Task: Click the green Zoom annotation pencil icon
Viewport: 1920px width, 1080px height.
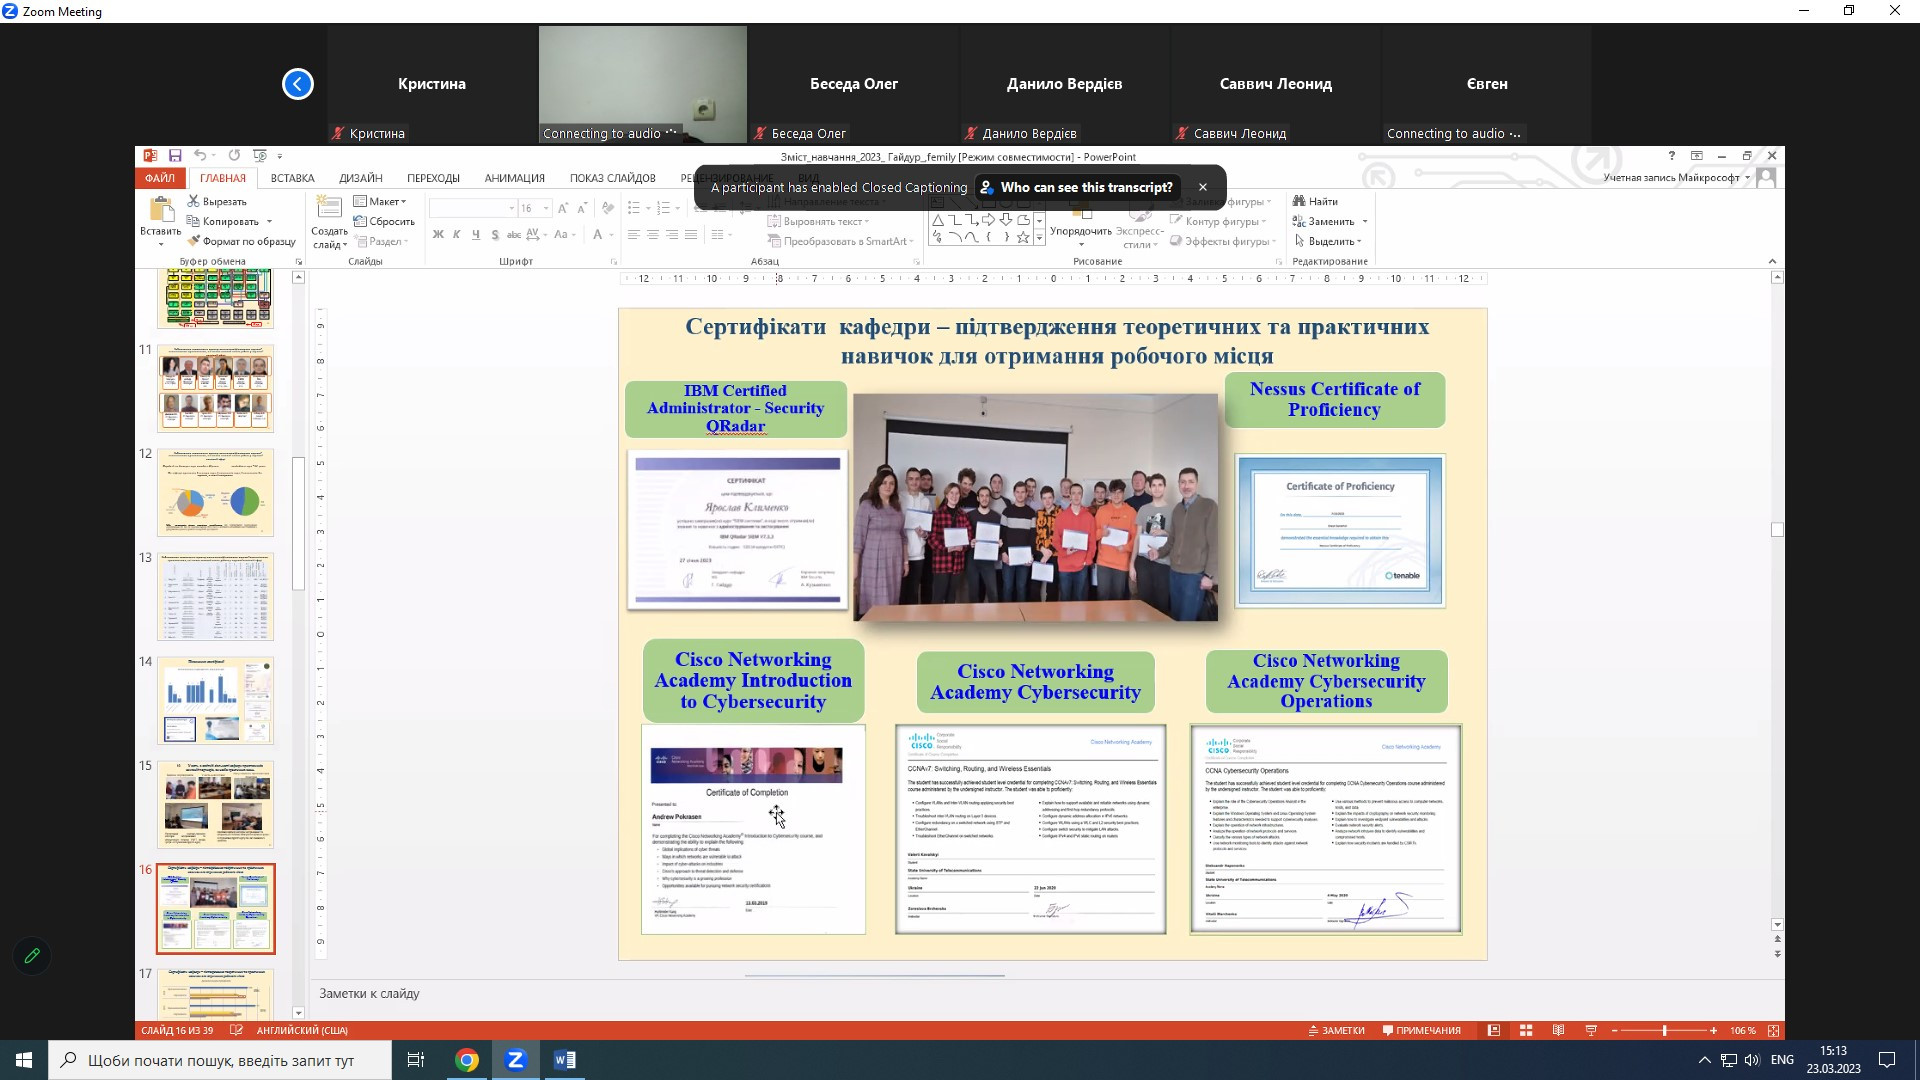Action: click(32, 956)
